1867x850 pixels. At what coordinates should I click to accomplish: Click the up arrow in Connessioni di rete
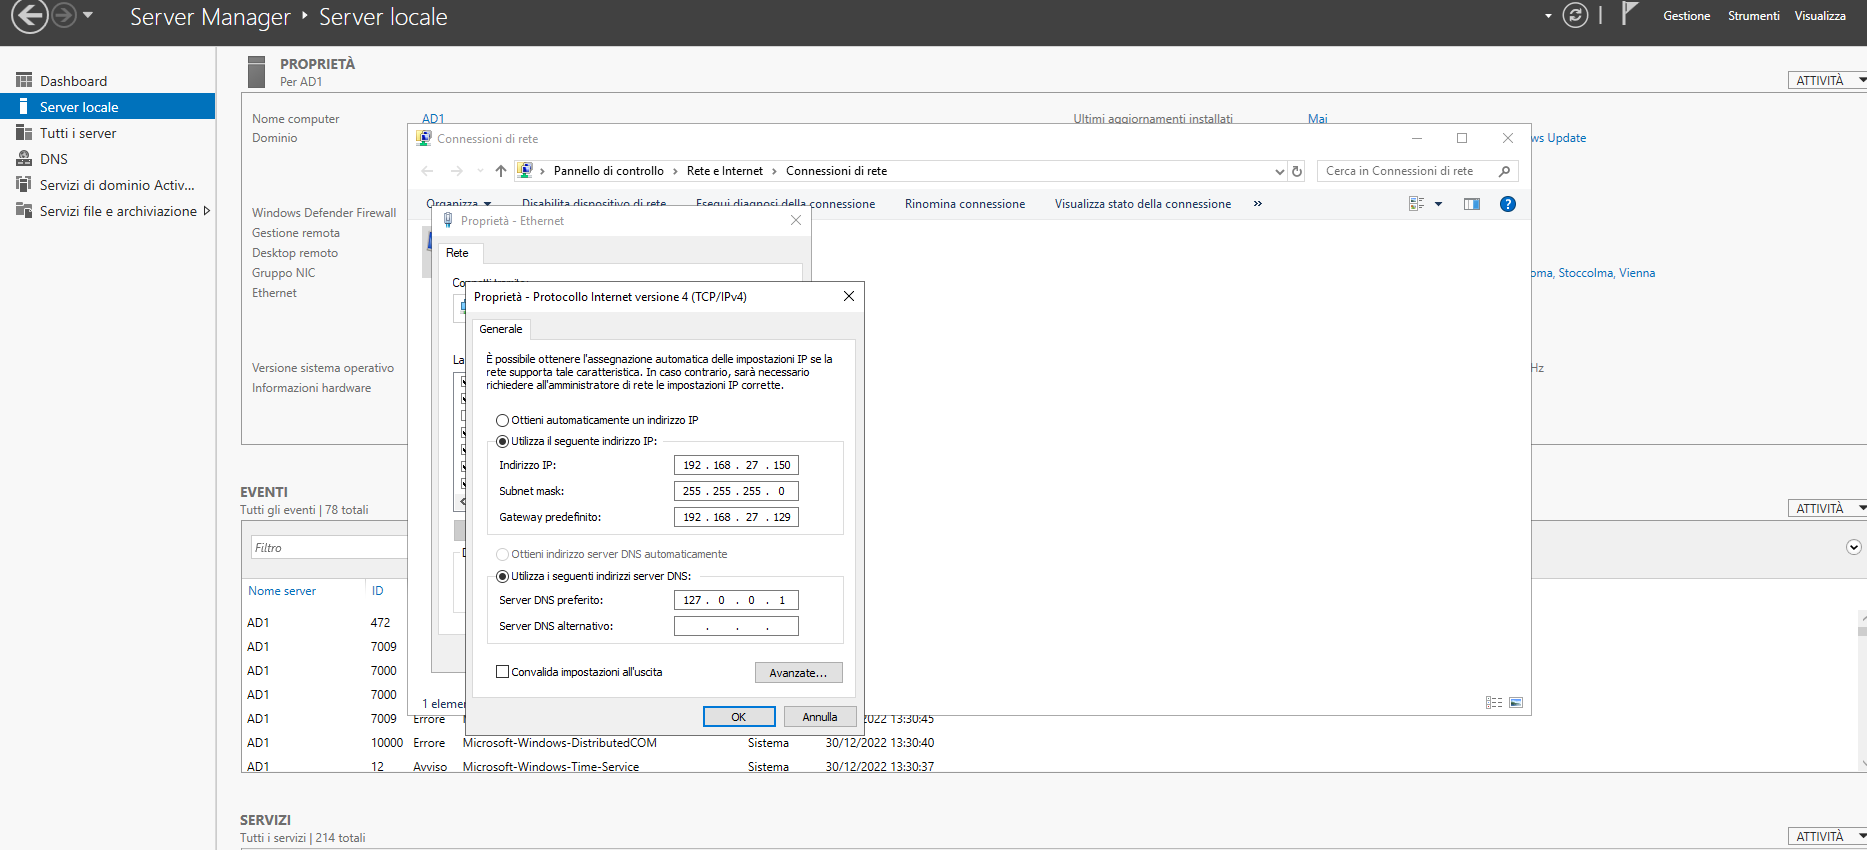(x=501, y=171)
